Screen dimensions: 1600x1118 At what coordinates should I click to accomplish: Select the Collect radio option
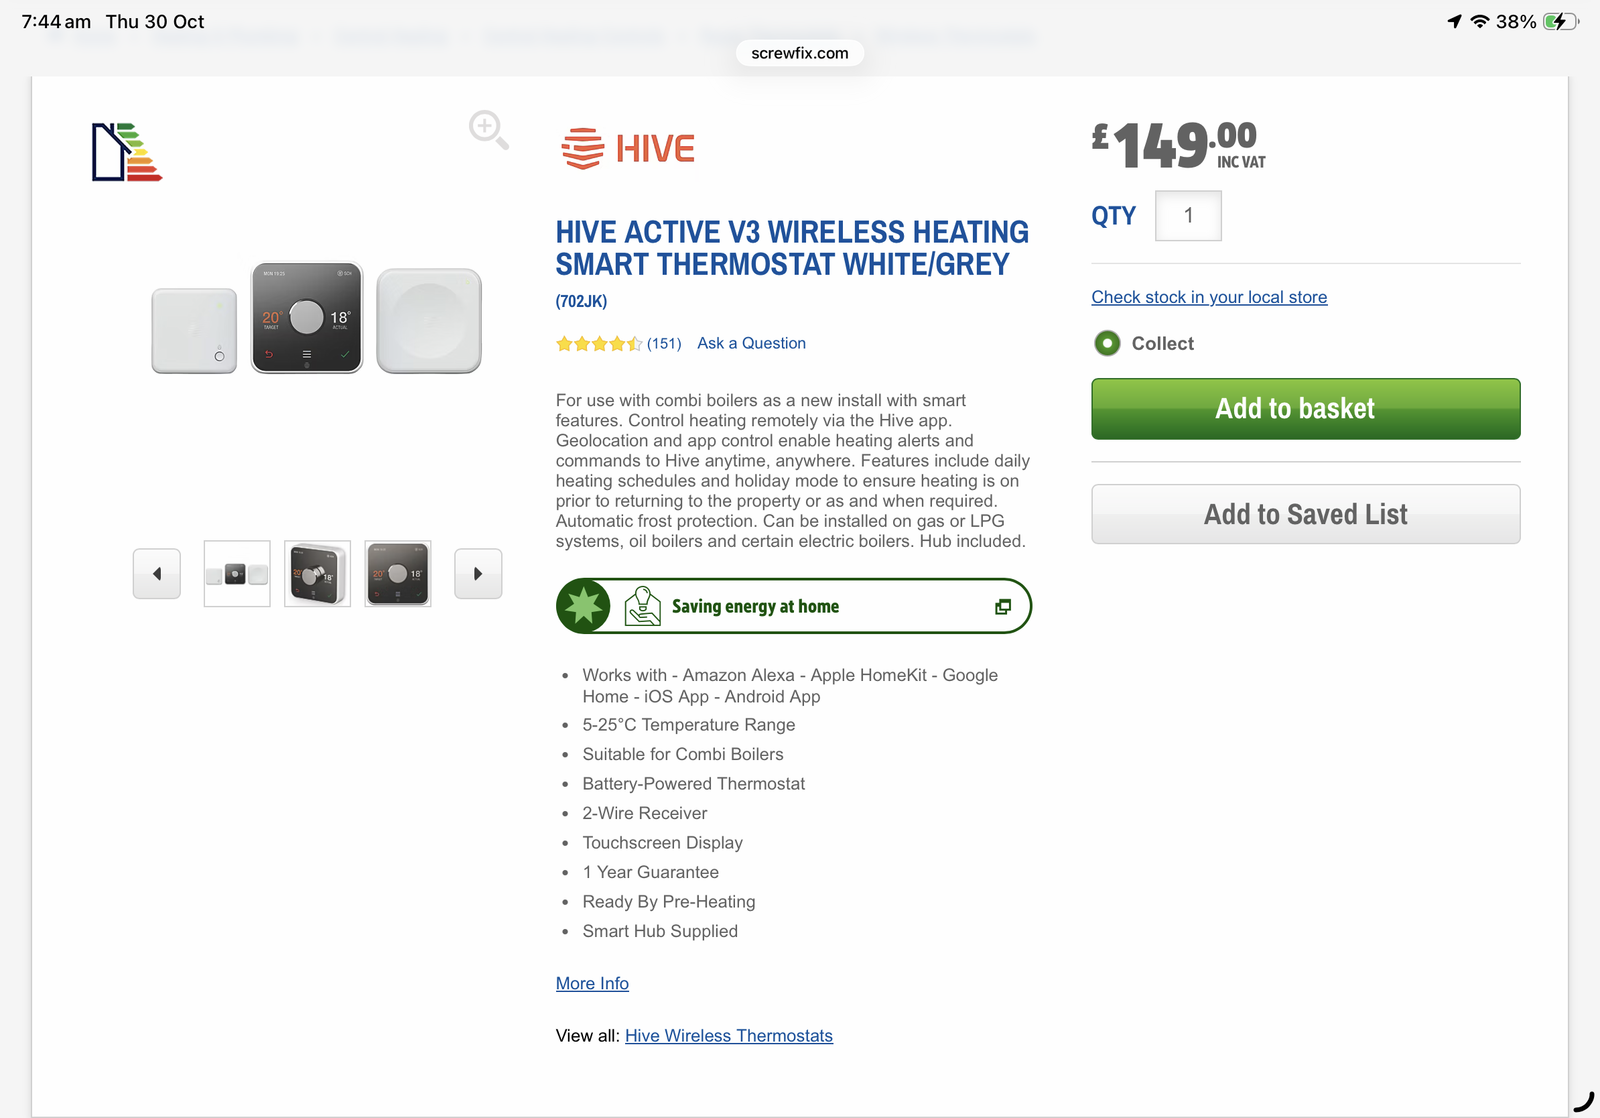pos(1107,344)
